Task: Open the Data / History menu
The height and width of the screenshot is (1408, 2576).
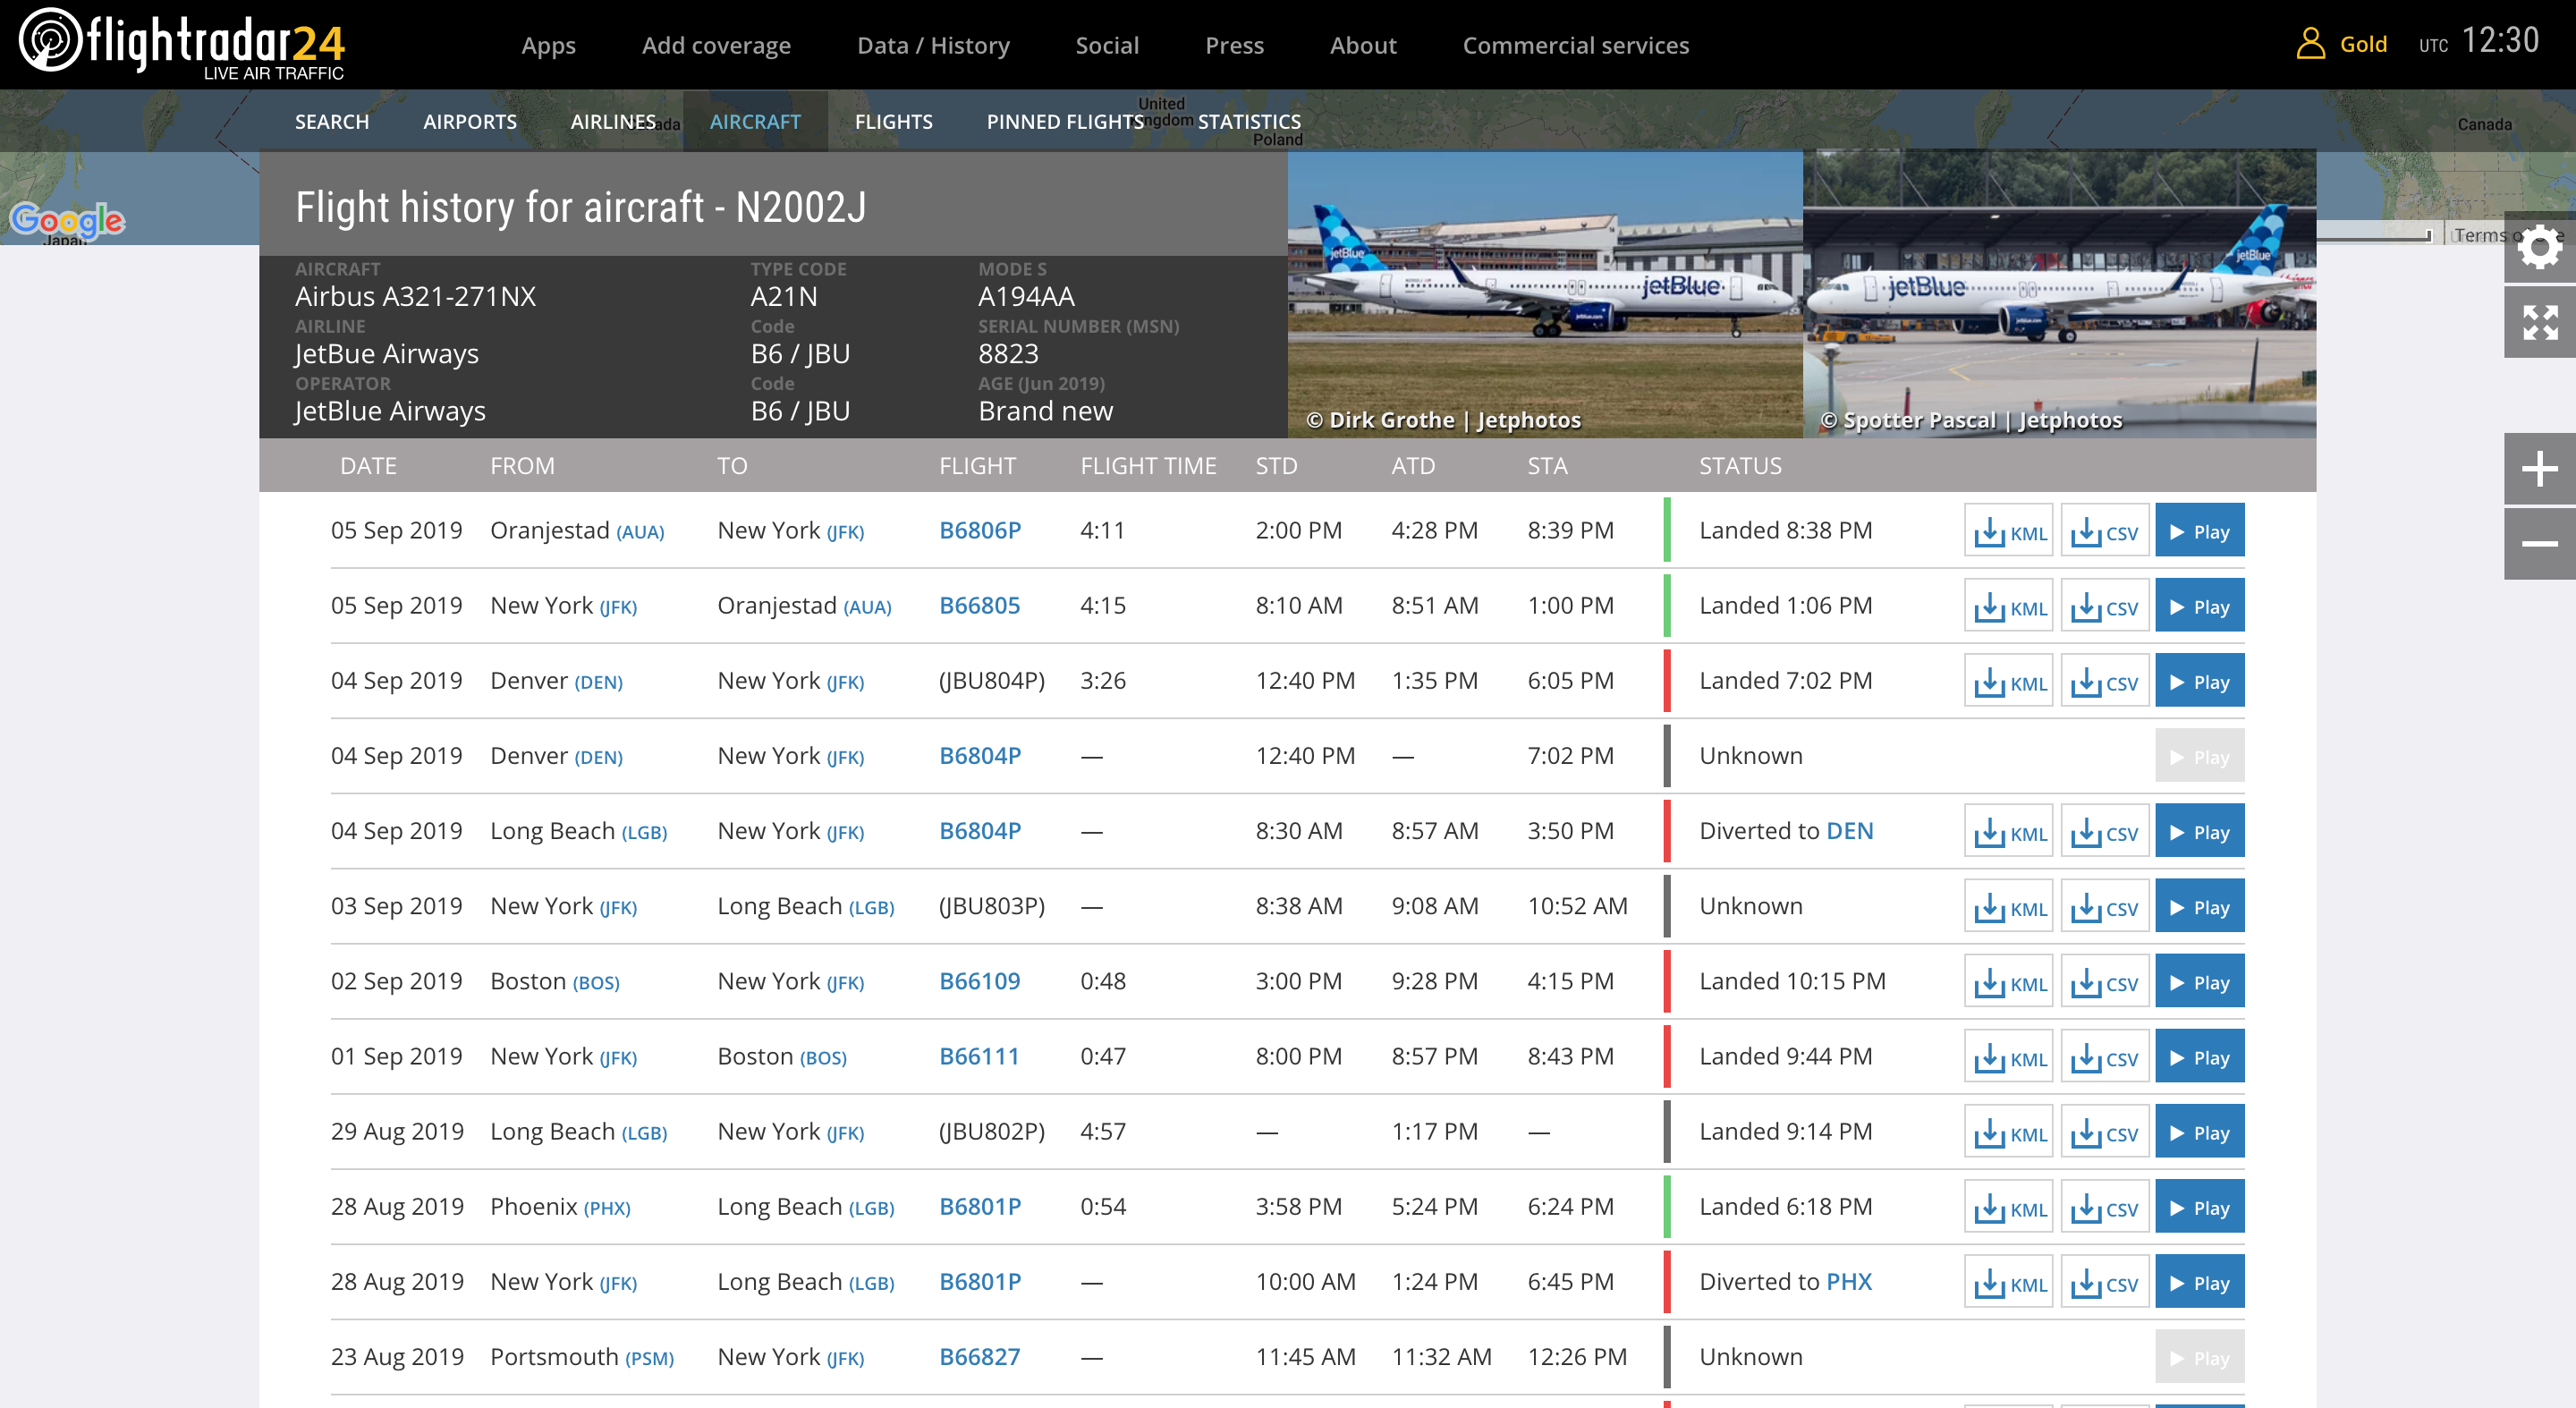Action: click(x=932, y=45)
